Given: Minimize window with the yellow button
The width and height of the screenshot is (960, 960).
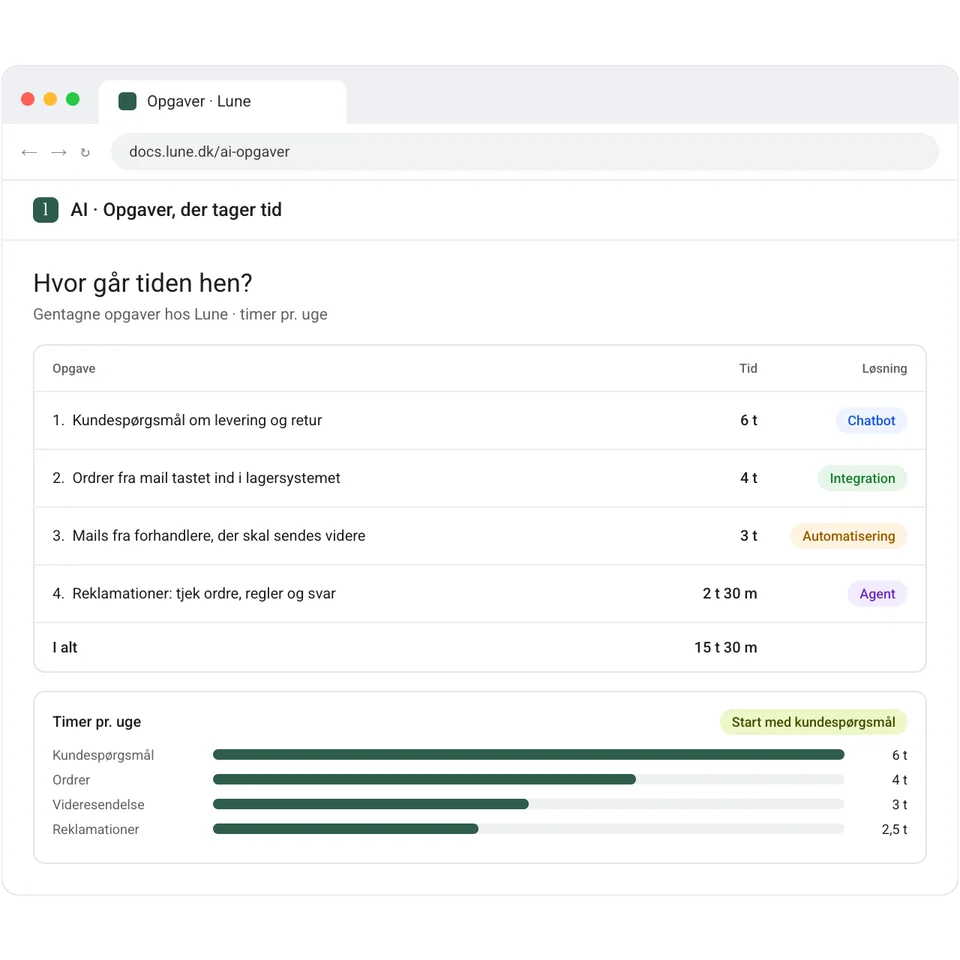Looking at the screenshot, I should pyautogui.click(x=50, y=99).
